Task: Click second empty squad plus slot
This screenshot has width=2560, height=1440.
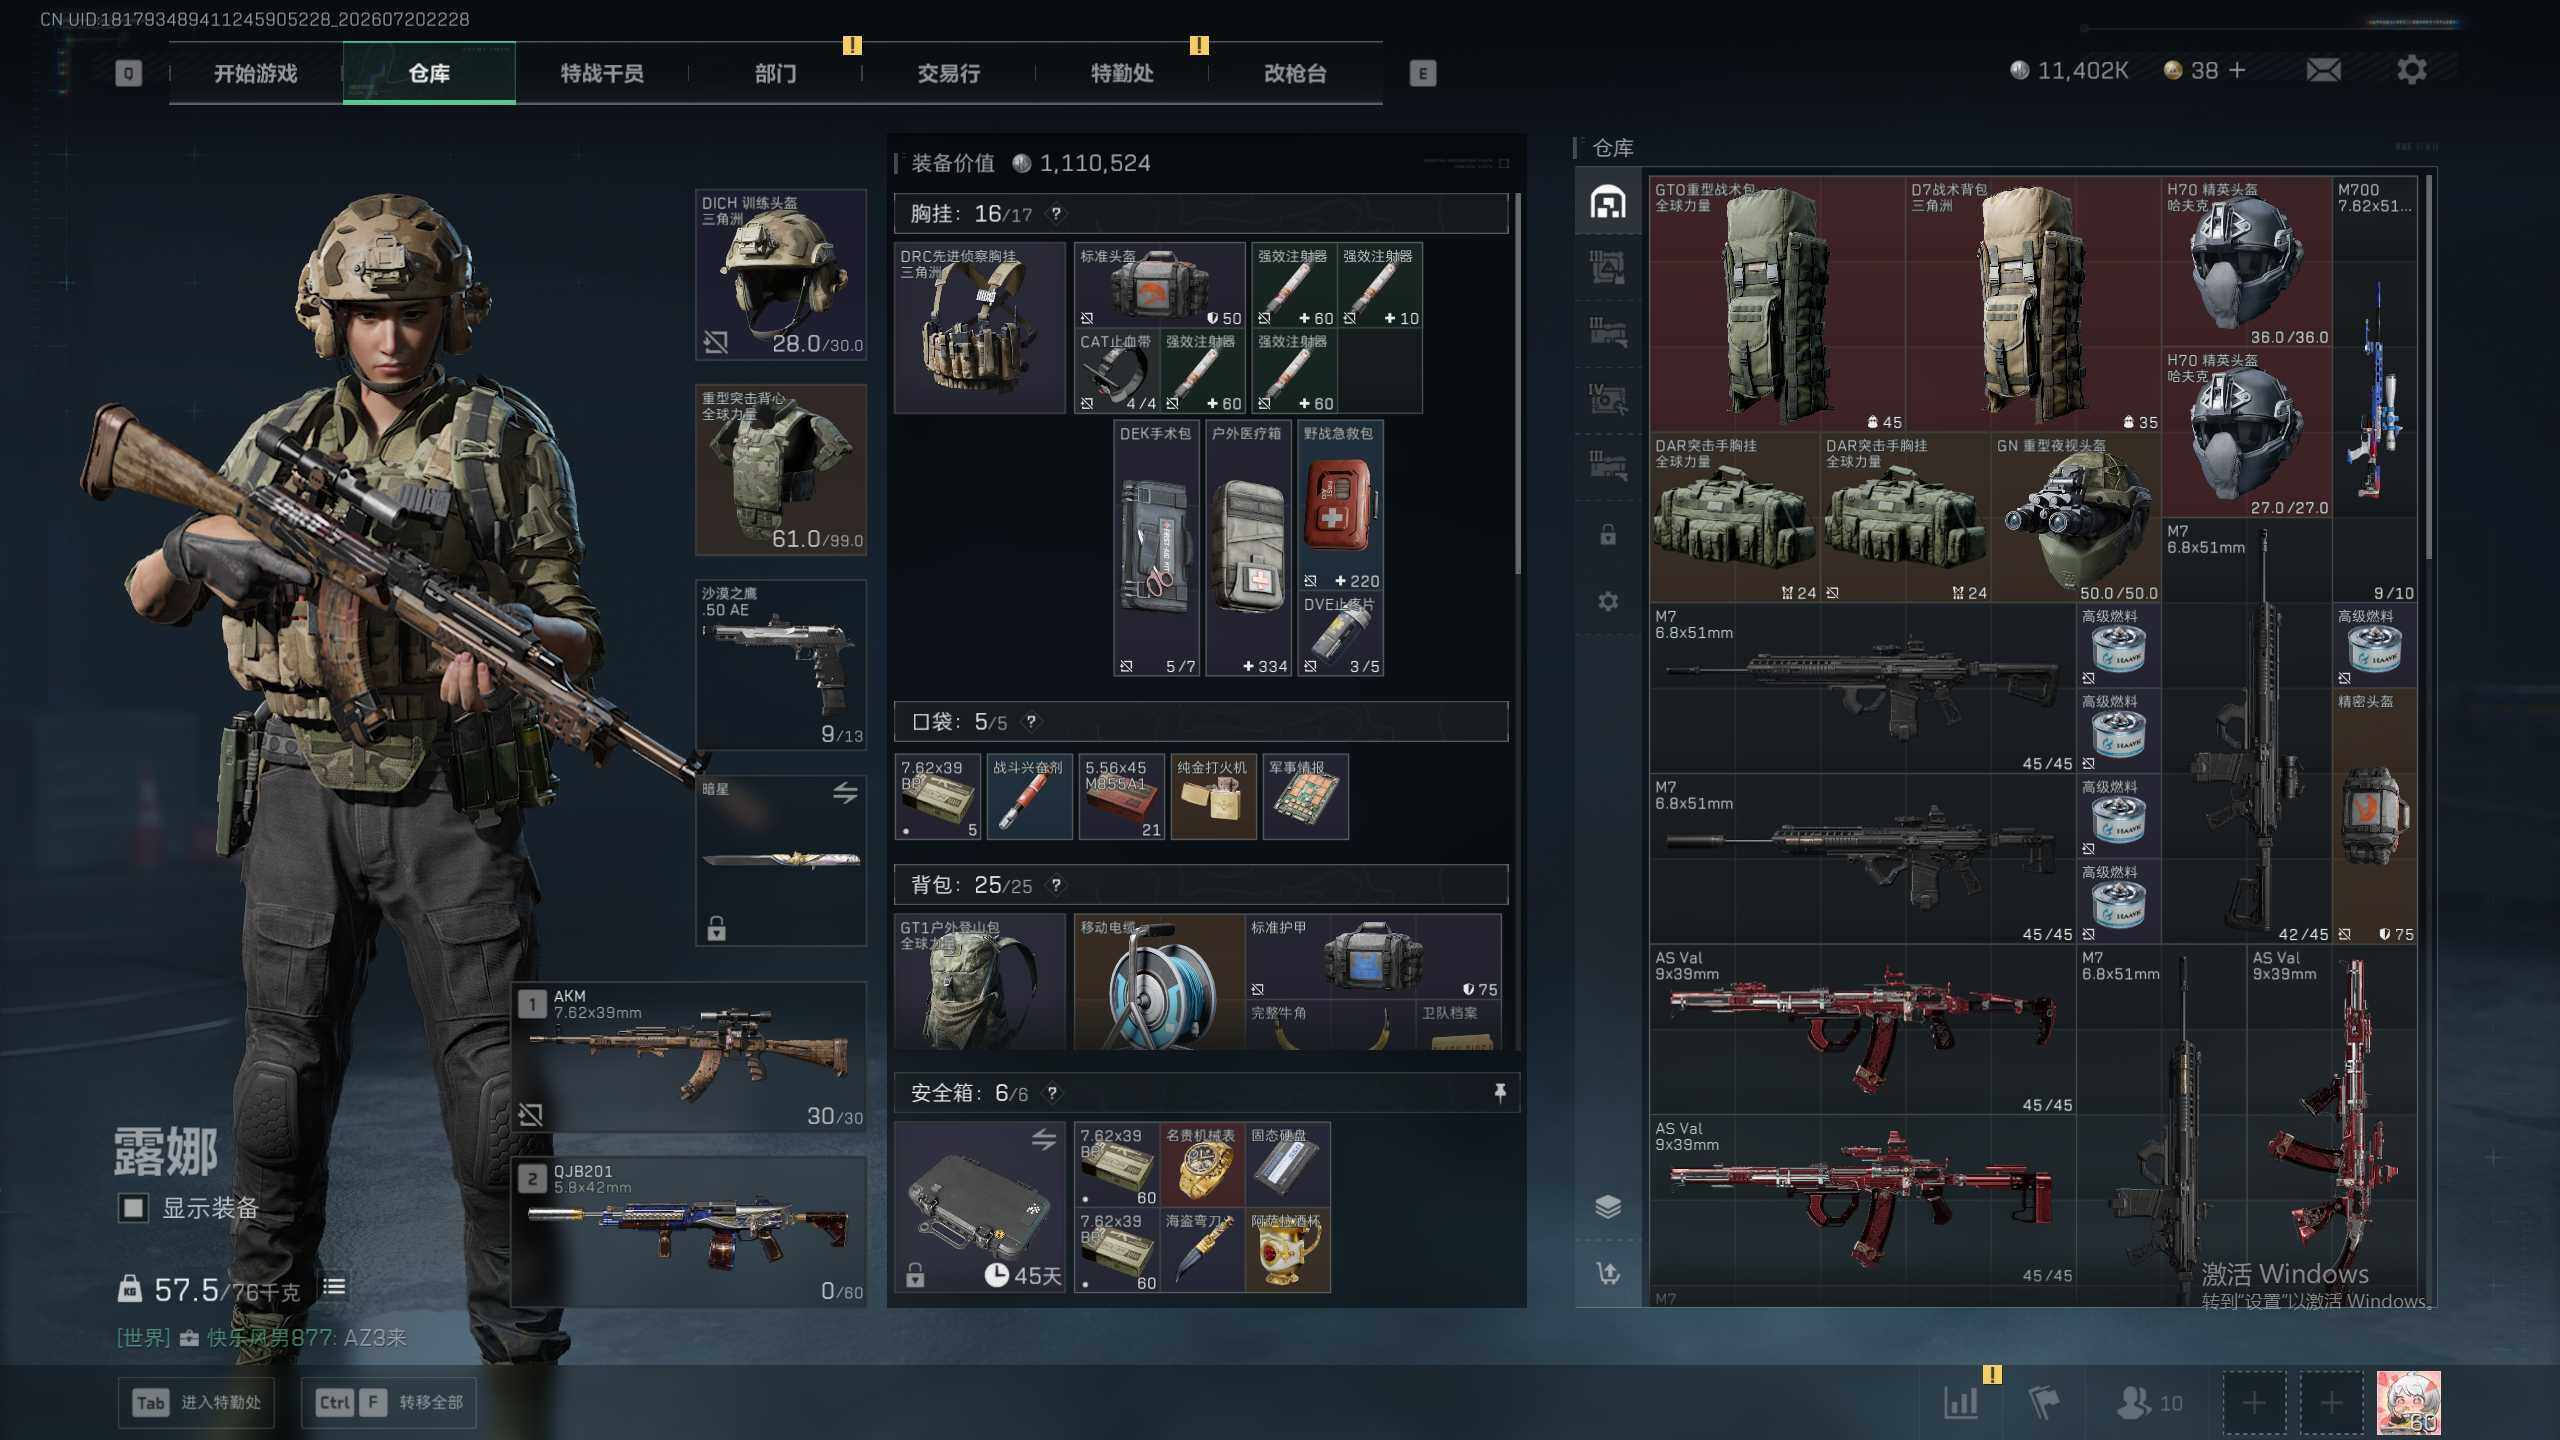Action: point(2331,1403)
